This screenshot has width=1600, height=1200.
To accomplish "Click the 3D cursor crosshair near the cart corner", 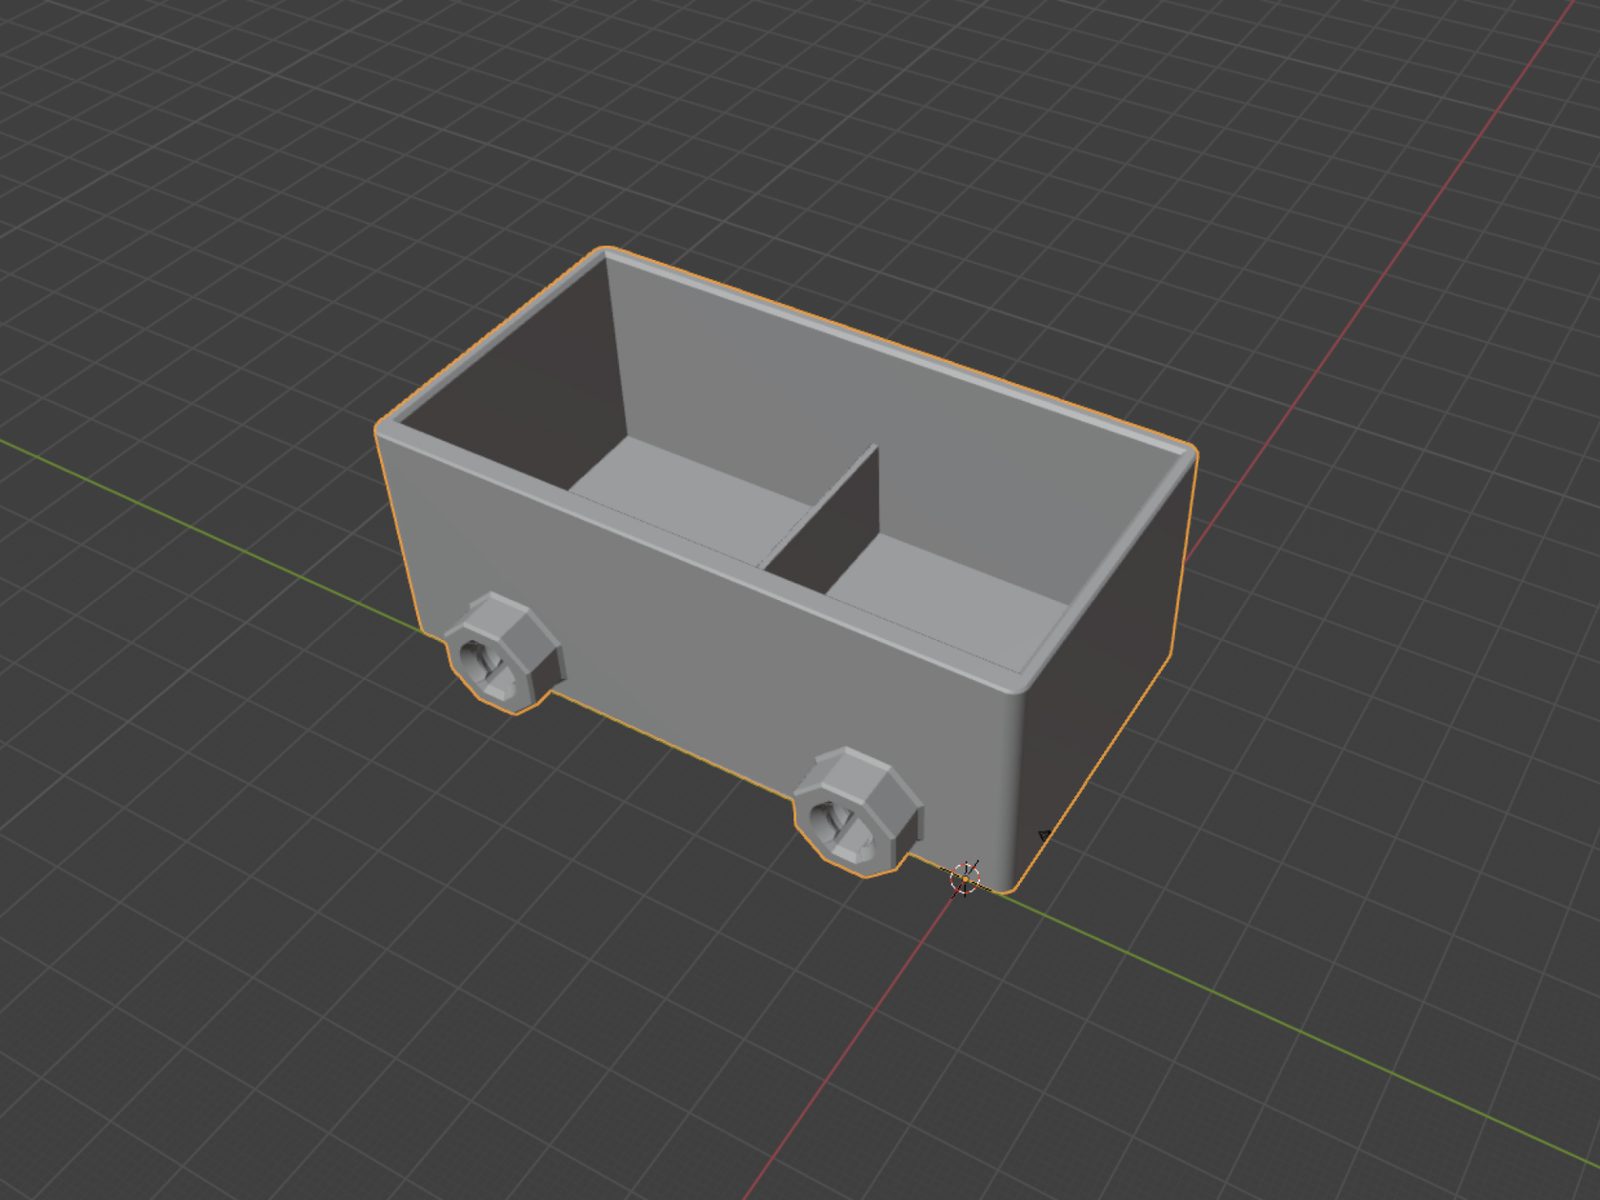I will (965, 878).
